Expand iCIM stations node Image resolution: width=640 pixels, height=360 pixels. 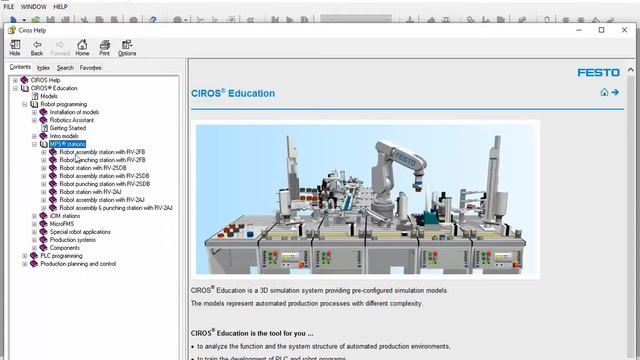[34, 216]
